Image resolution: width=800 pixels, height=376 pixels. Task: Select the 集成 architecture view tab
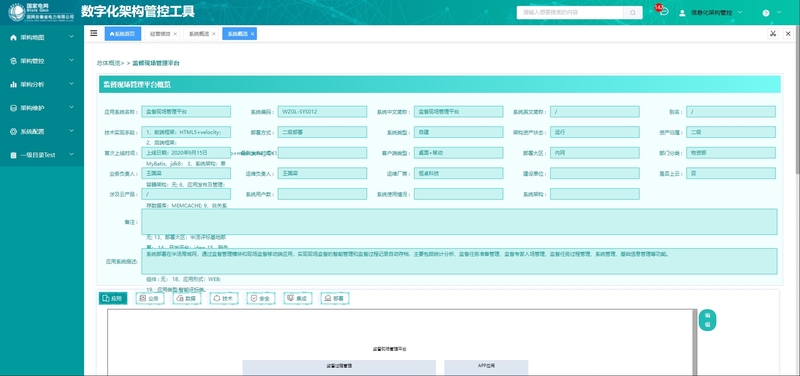(297, 298)
